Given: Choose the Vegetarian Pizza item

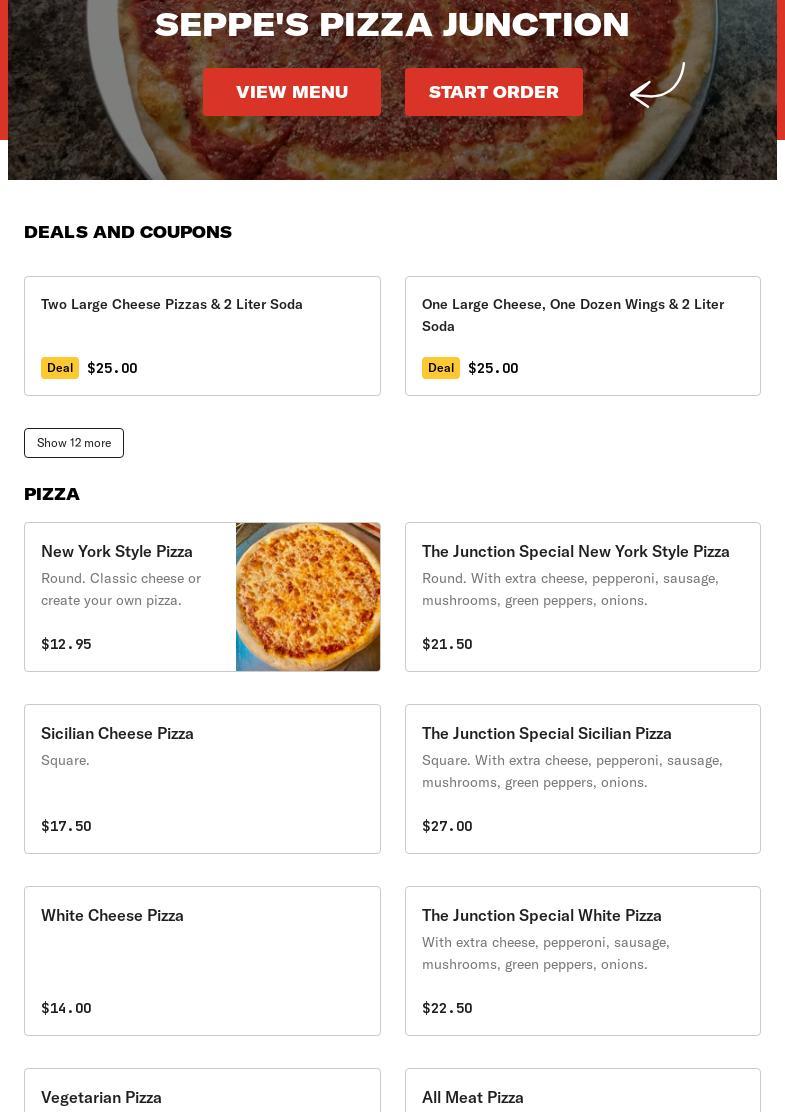Looking at the screenshot, I should [x=101, y=1097].
